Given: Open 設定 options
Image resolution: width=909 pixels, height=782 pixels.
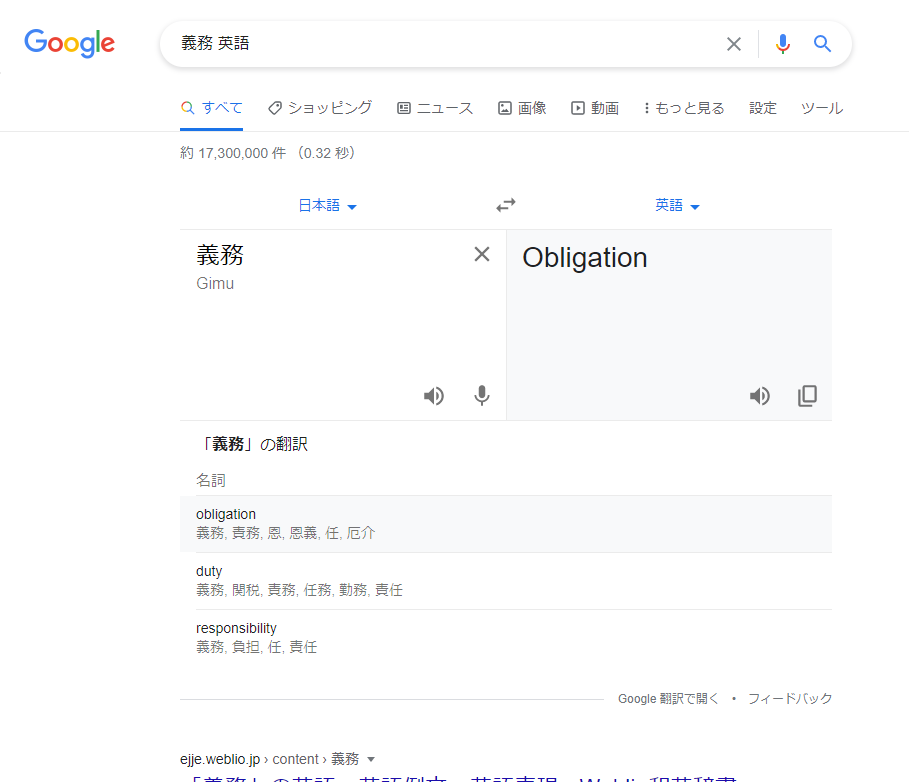Looking at the screenshot, I should [x=762, y=108].
